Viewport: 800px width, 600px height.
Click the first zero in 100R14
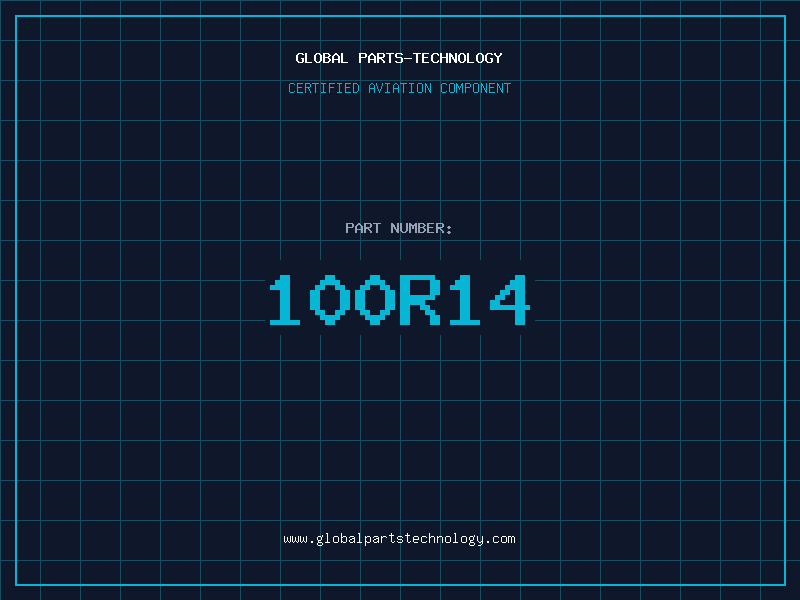[x=330, y=300]
